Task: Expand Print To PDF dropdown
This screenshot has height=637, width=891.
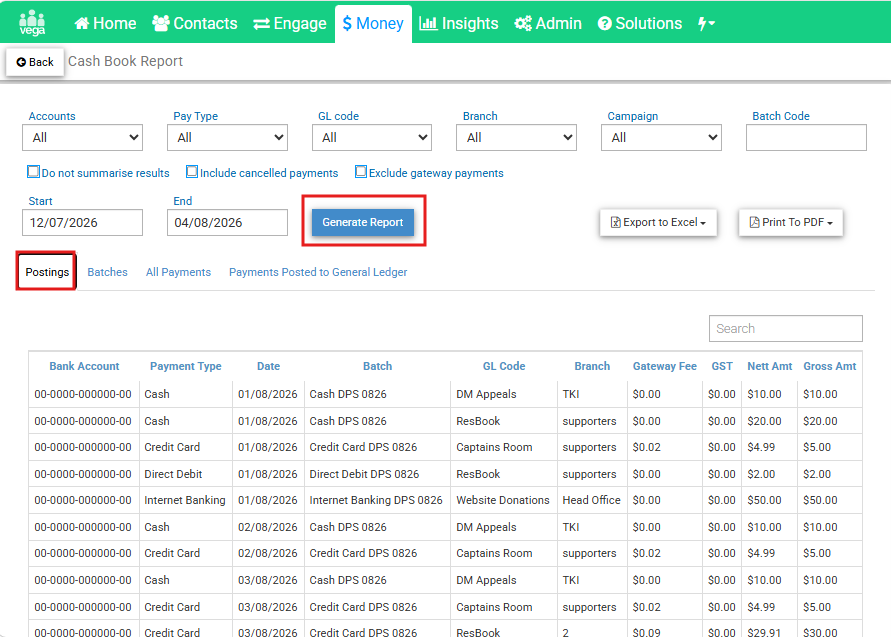Action: click(x=791, y=222)
